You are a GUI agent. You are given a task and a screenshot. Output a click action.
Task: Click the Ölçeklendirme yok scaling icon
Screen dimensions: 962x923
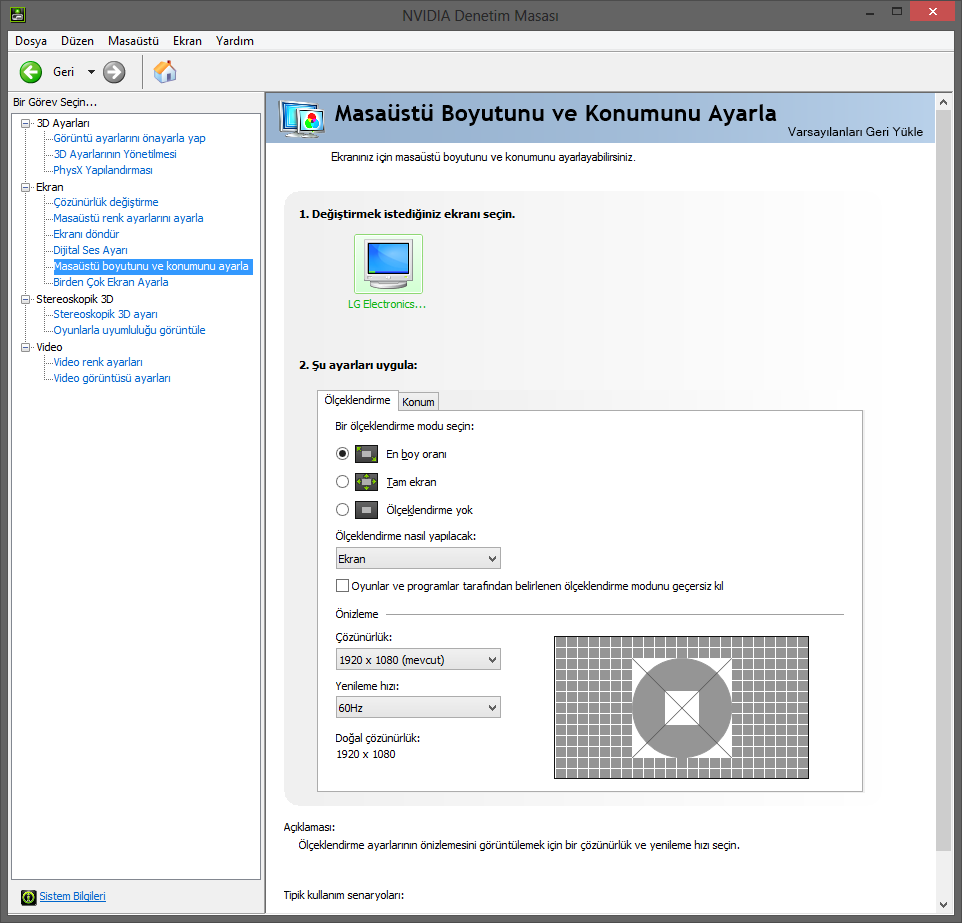tap(366, 510)
